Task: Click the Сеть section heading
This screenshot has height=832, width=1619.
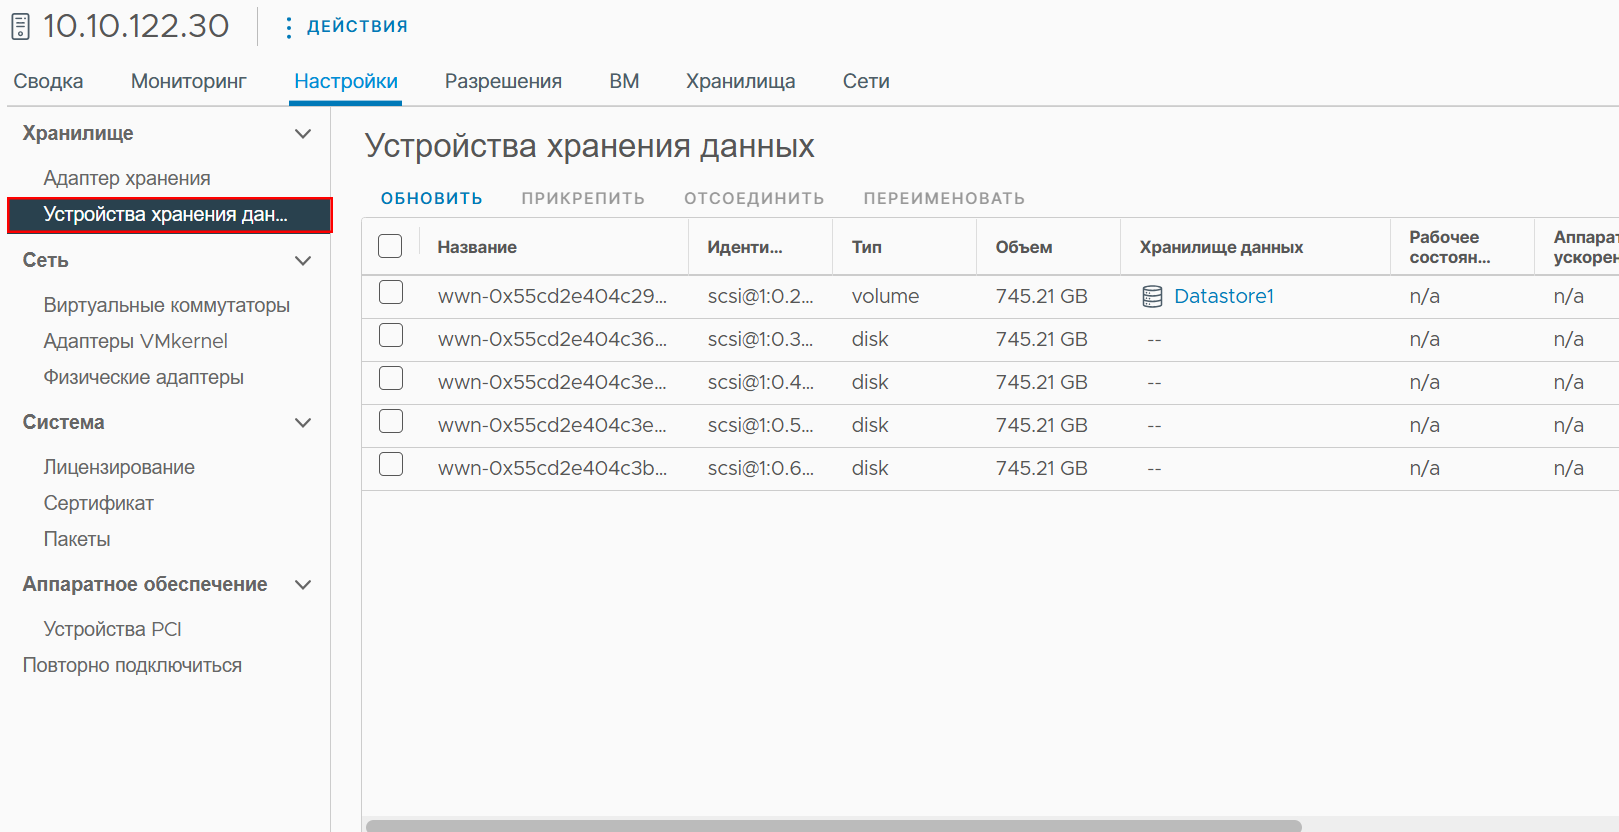Action: 46,260
